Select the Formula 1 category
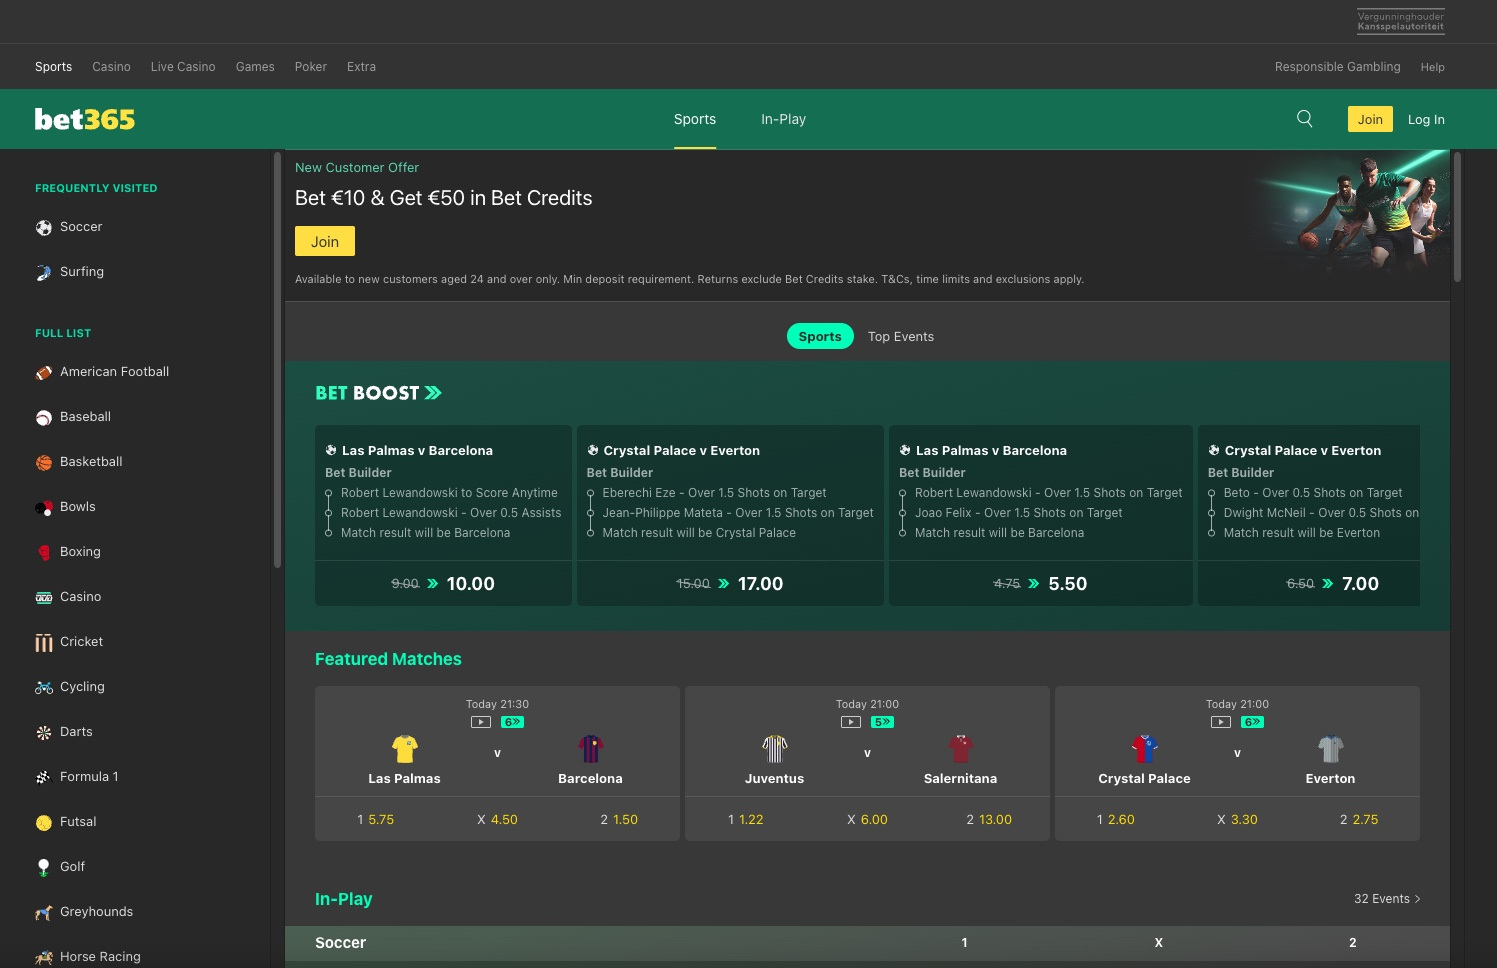1497x968 pixels. [89, 776]
